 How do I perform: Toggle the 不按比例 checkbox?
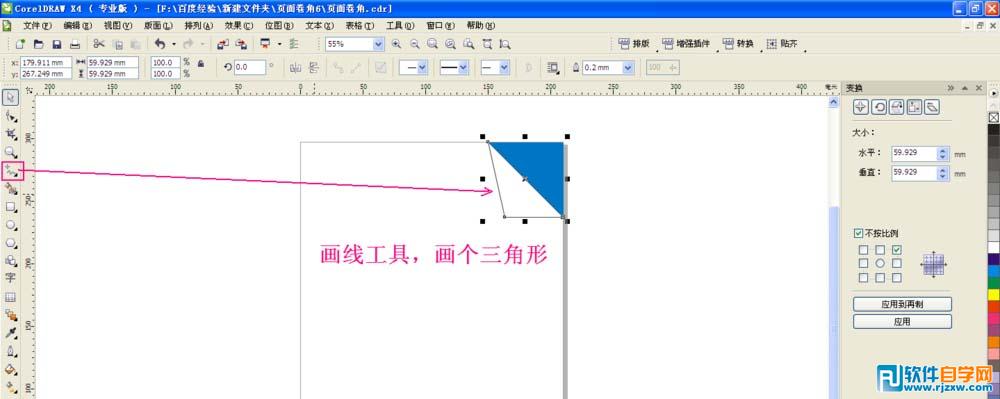(858, 233)
